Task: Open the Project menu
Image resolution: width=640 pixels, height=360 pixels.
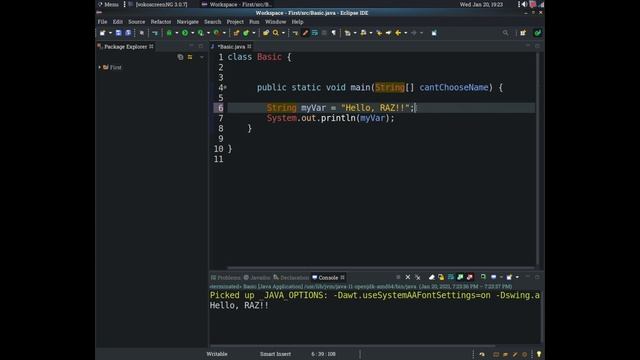Action: 235,22
